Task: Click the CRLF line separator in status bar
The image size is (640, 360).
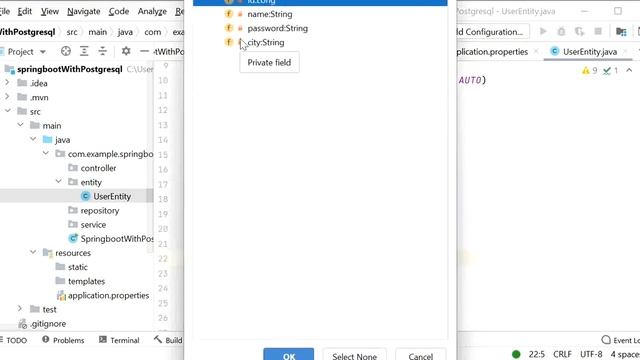Action: pos(562,354)
